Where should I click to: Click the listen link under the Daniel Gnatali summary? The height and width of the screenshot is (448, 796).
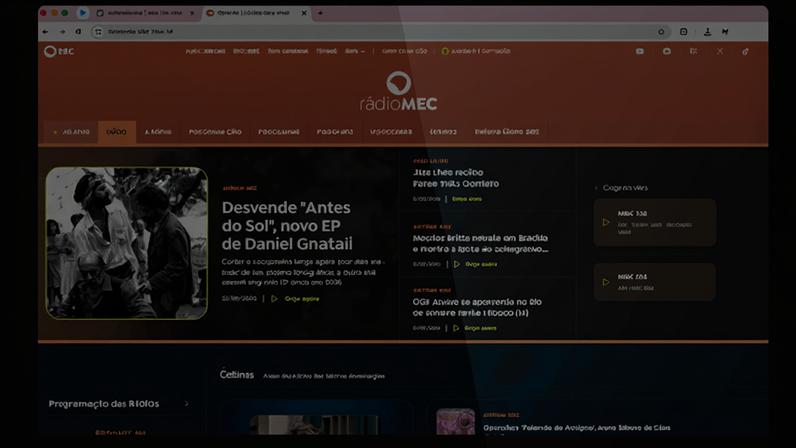point(302,299)
